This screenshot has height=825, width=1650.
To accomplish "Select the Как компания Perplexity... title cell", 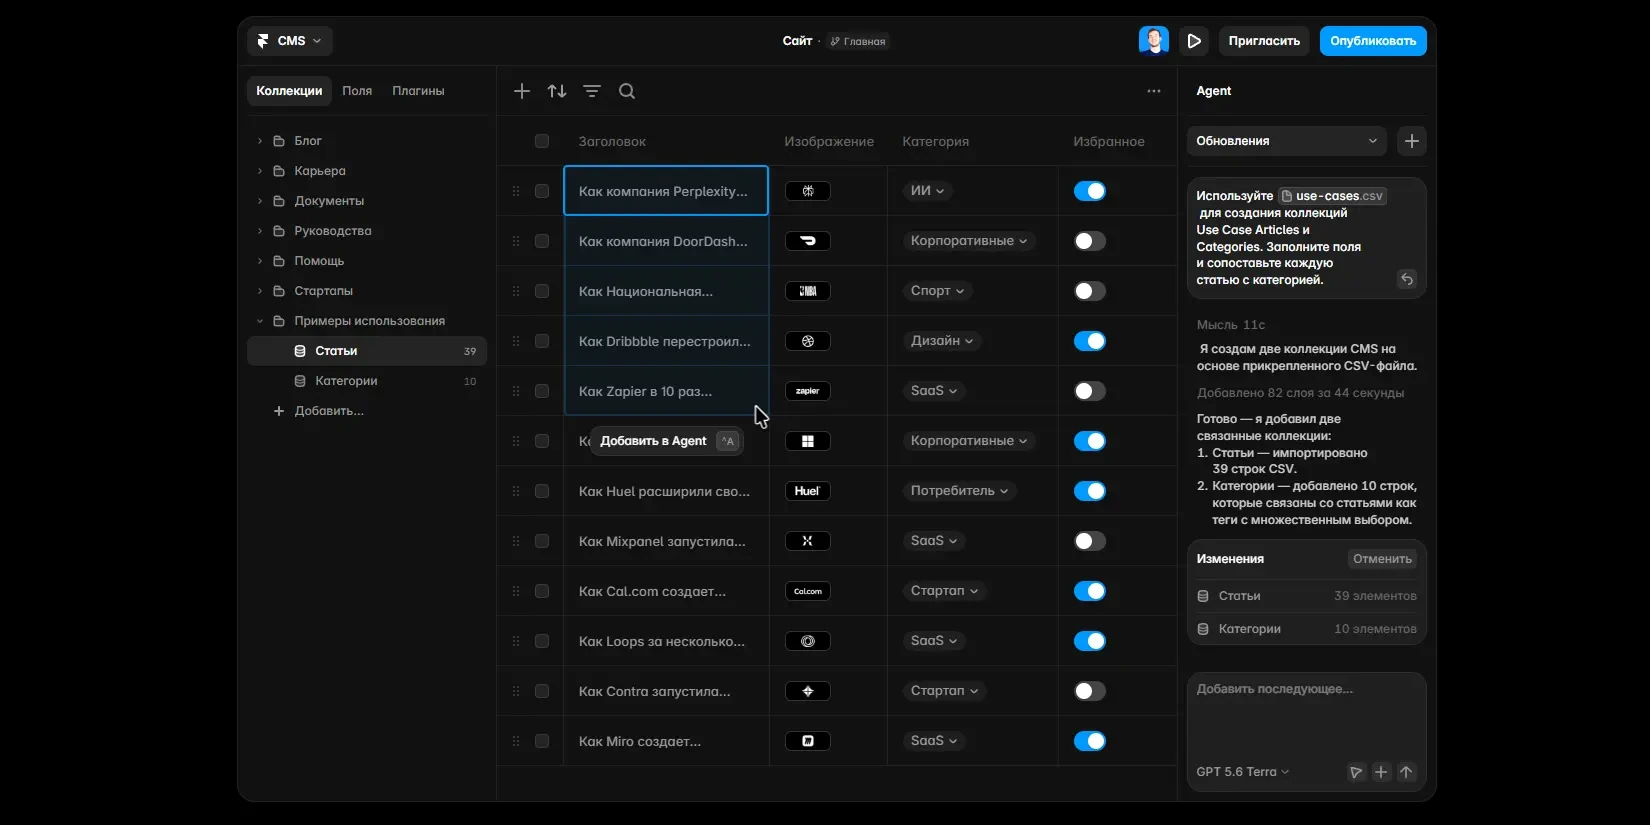I will coord(666,191).
